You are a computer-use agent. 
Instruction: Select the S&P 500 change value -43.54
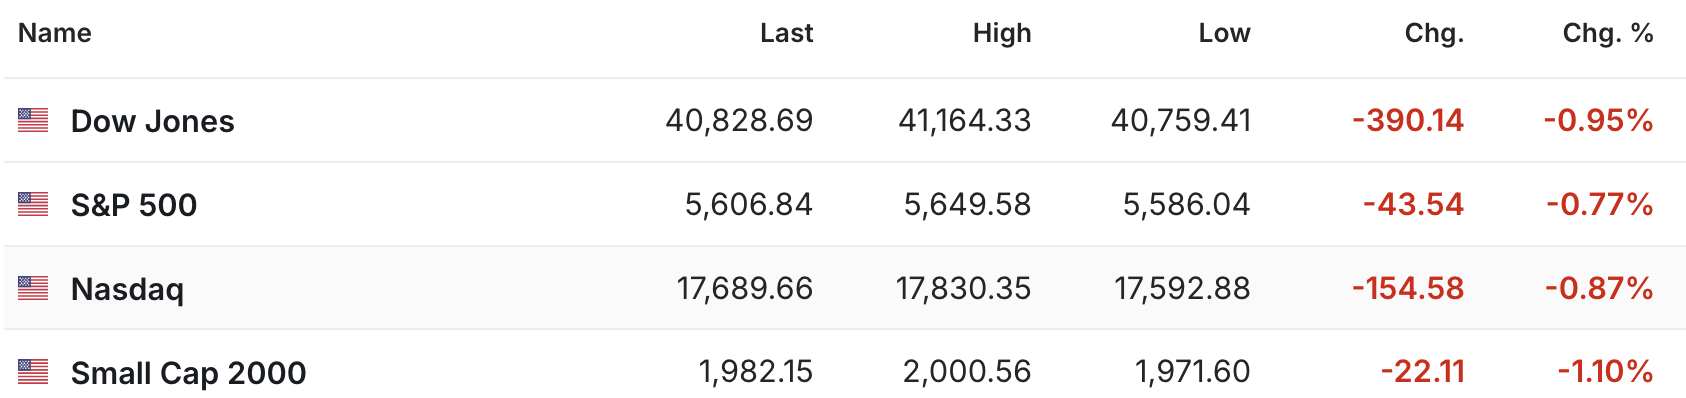pyautogui.click(x=1413, y=205)
